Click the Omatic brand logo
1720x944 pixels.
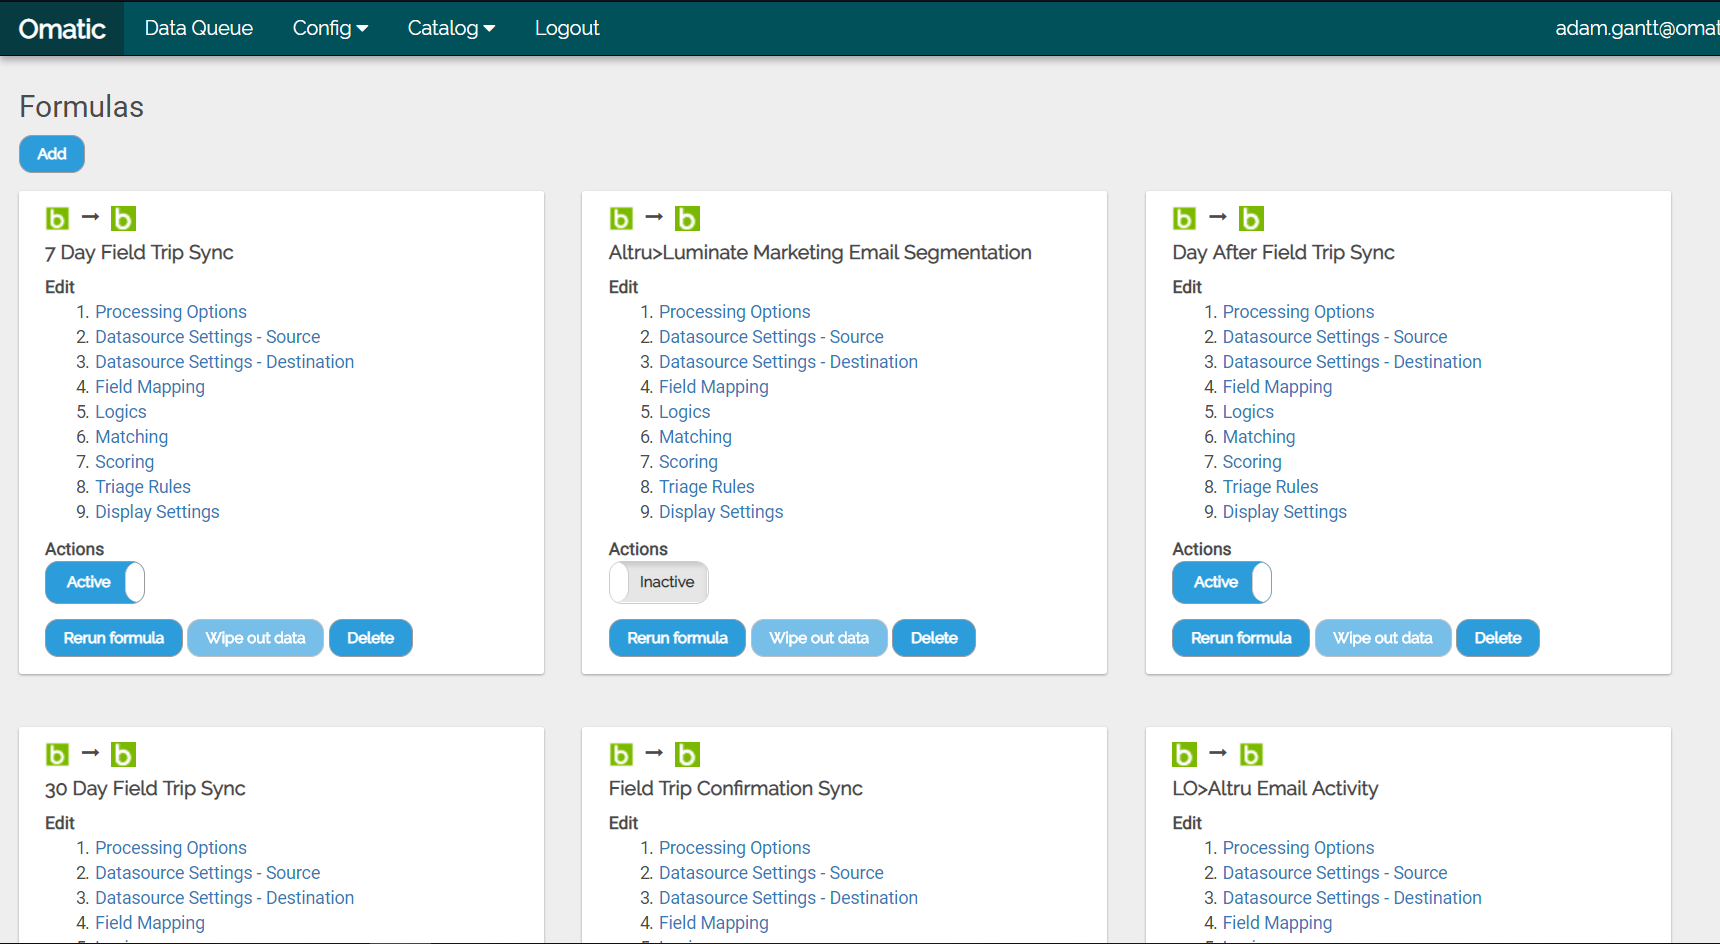tap(62, 29)
